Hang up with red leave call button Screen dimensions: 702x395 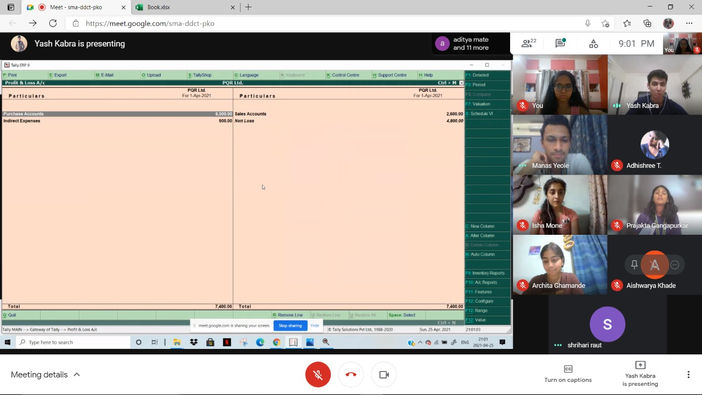[351, 374]
